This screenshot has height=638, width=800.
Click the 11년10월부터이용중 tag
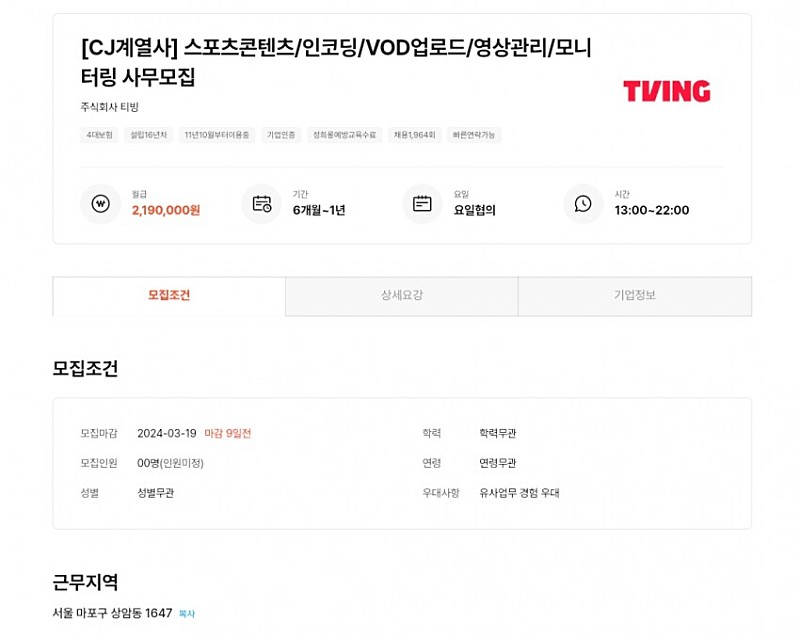217,135
